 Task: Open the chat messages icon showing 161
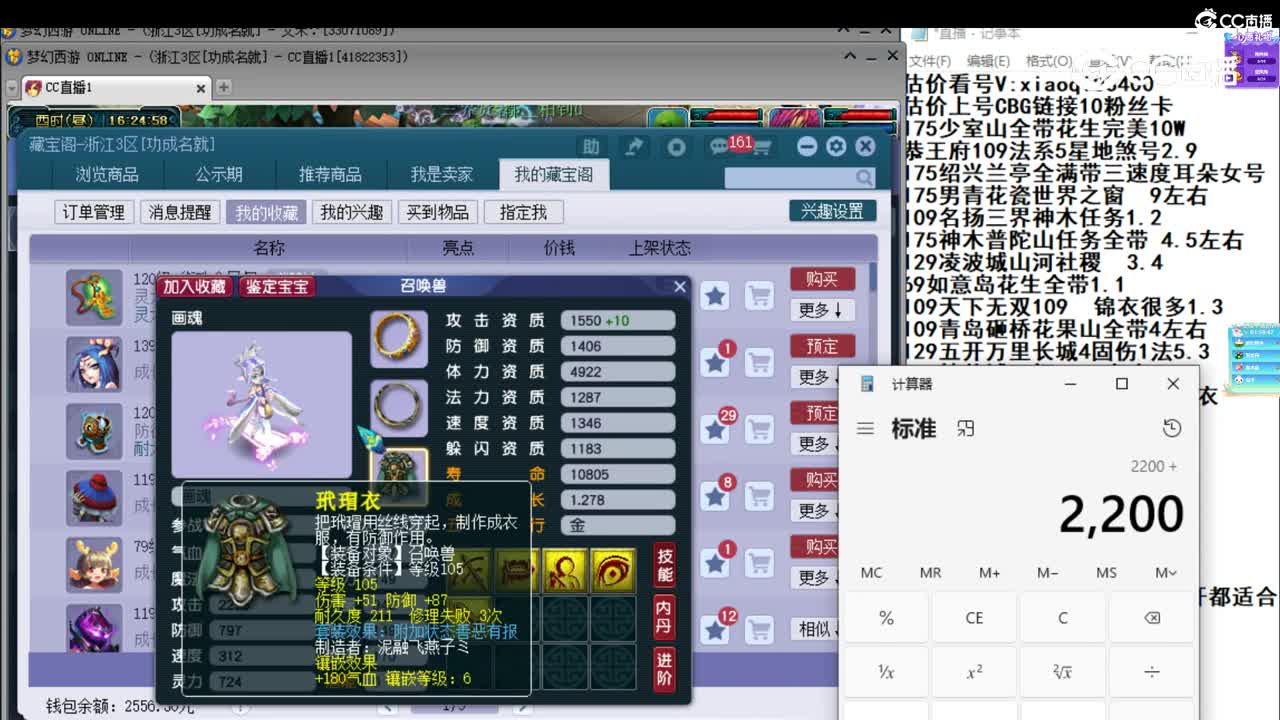[719, 147]
